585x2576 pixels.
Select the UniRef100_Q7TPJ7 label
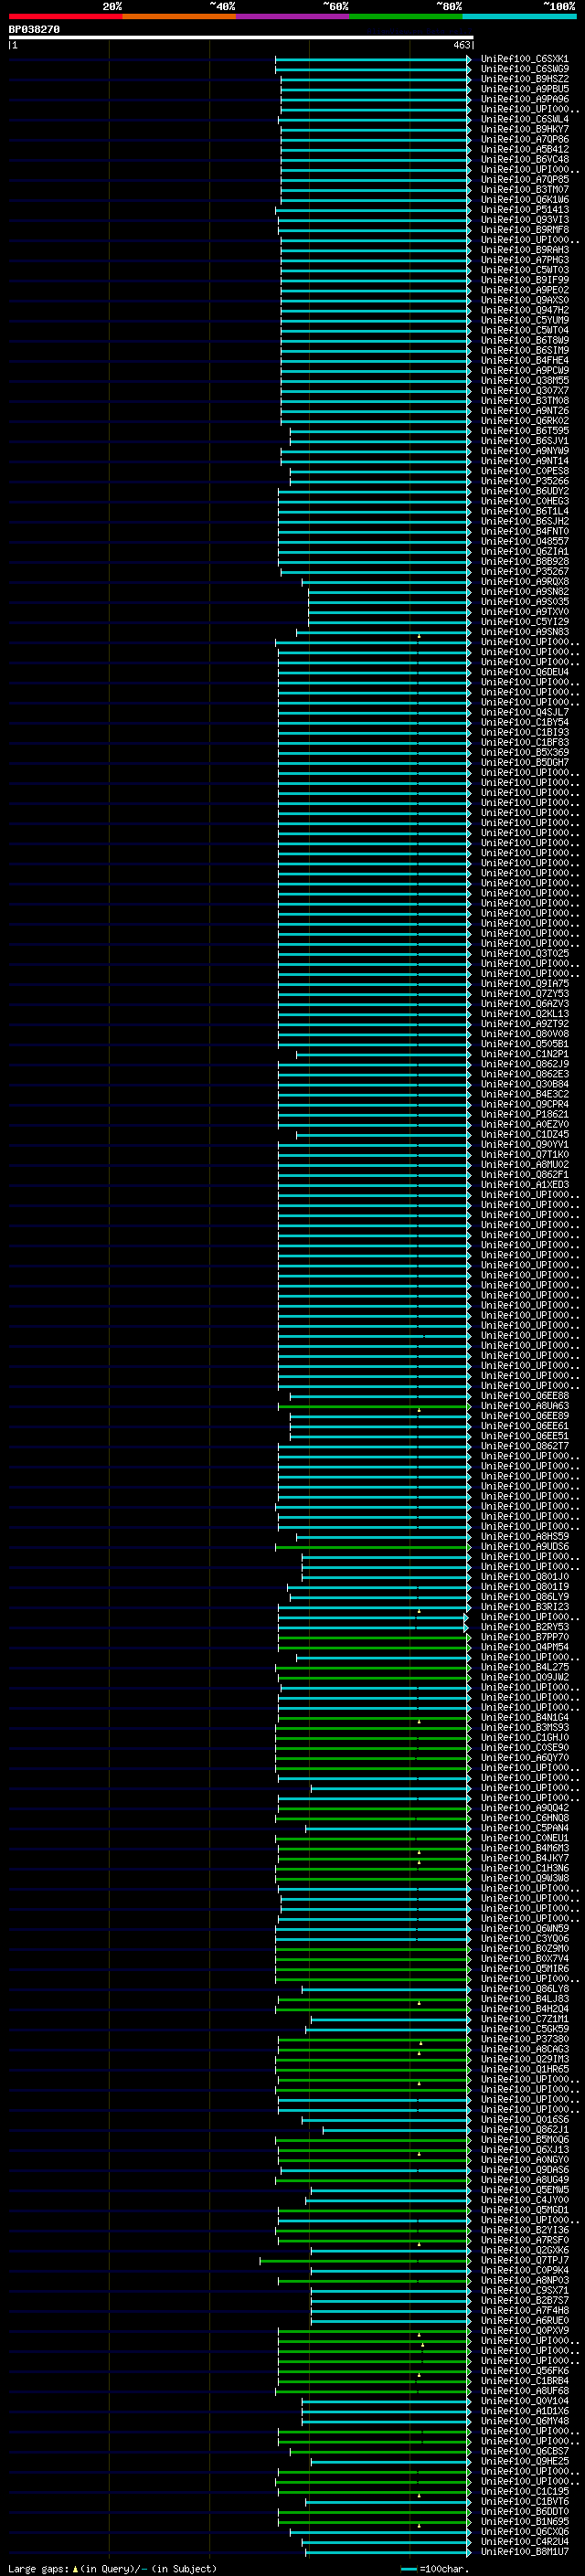[525, 2260]
